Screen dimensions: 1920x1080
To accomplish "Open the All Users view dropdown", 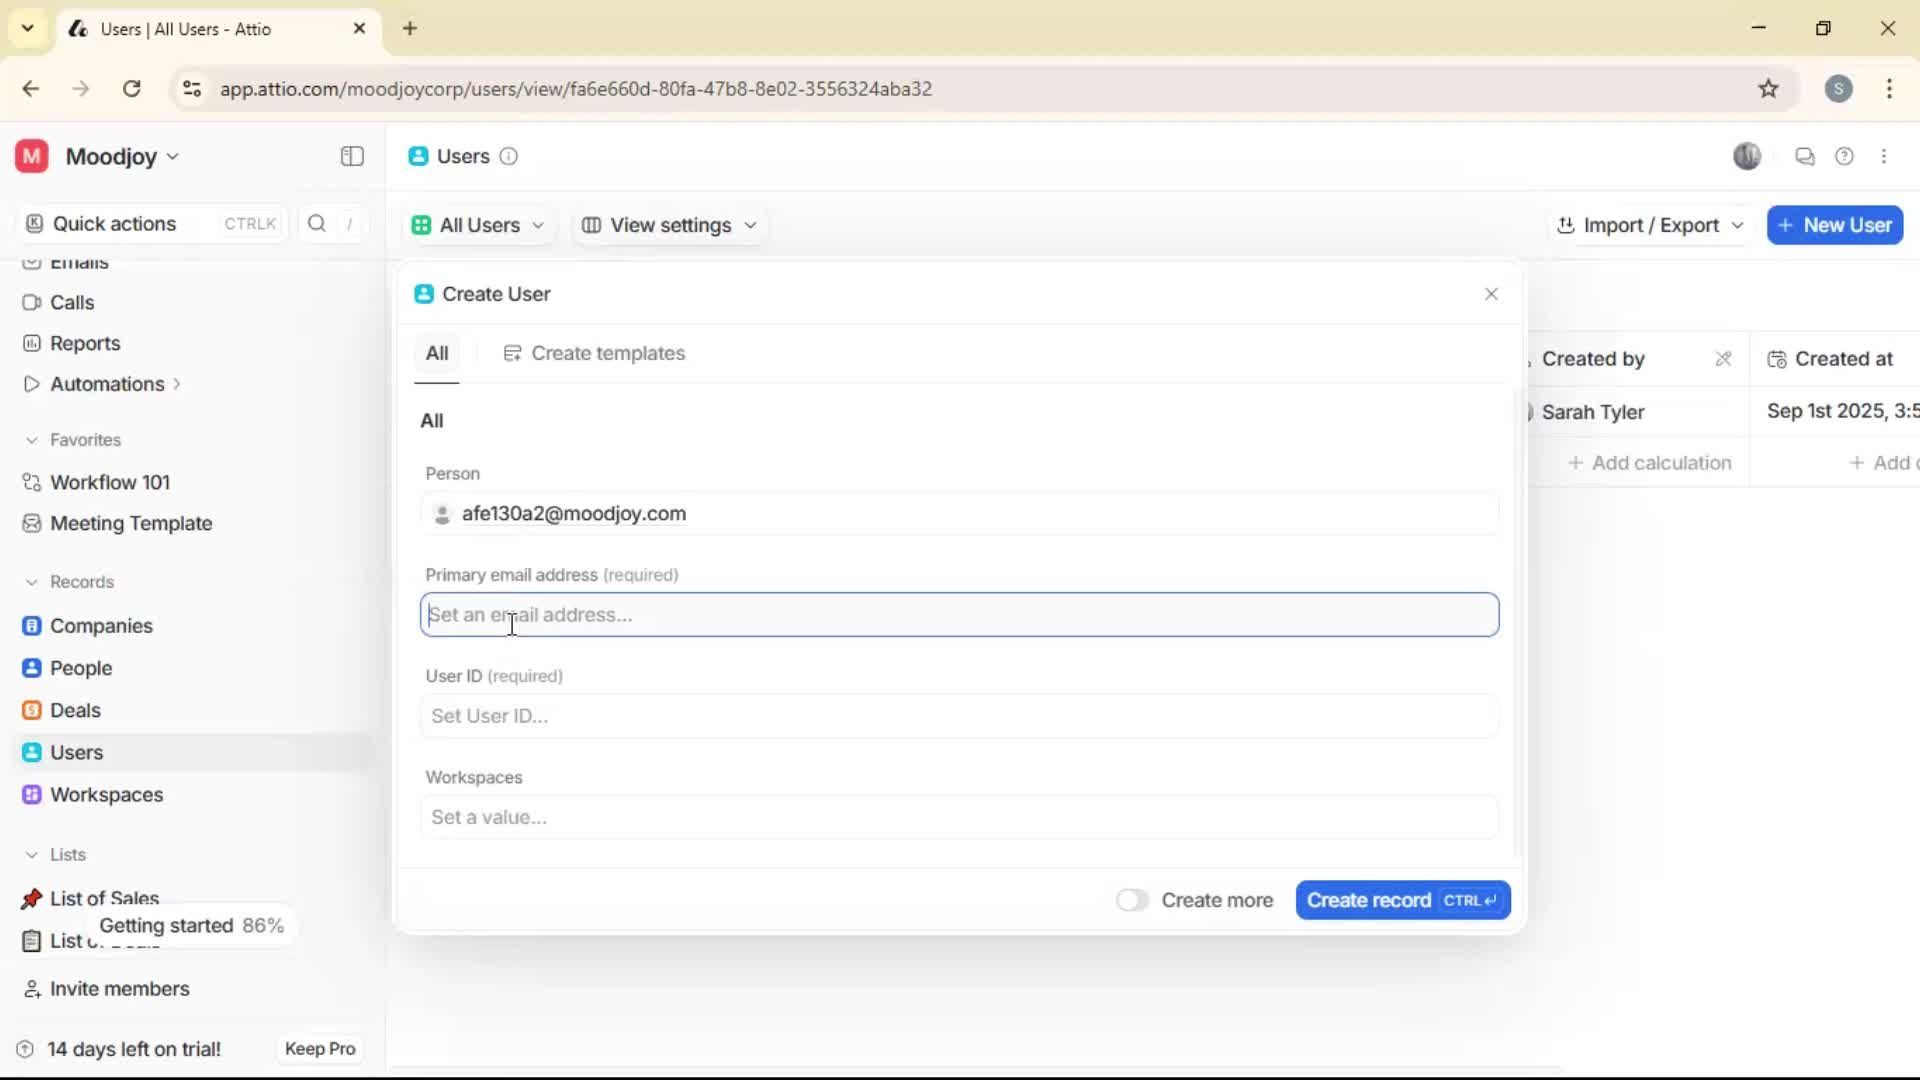I will click(478, 225).
